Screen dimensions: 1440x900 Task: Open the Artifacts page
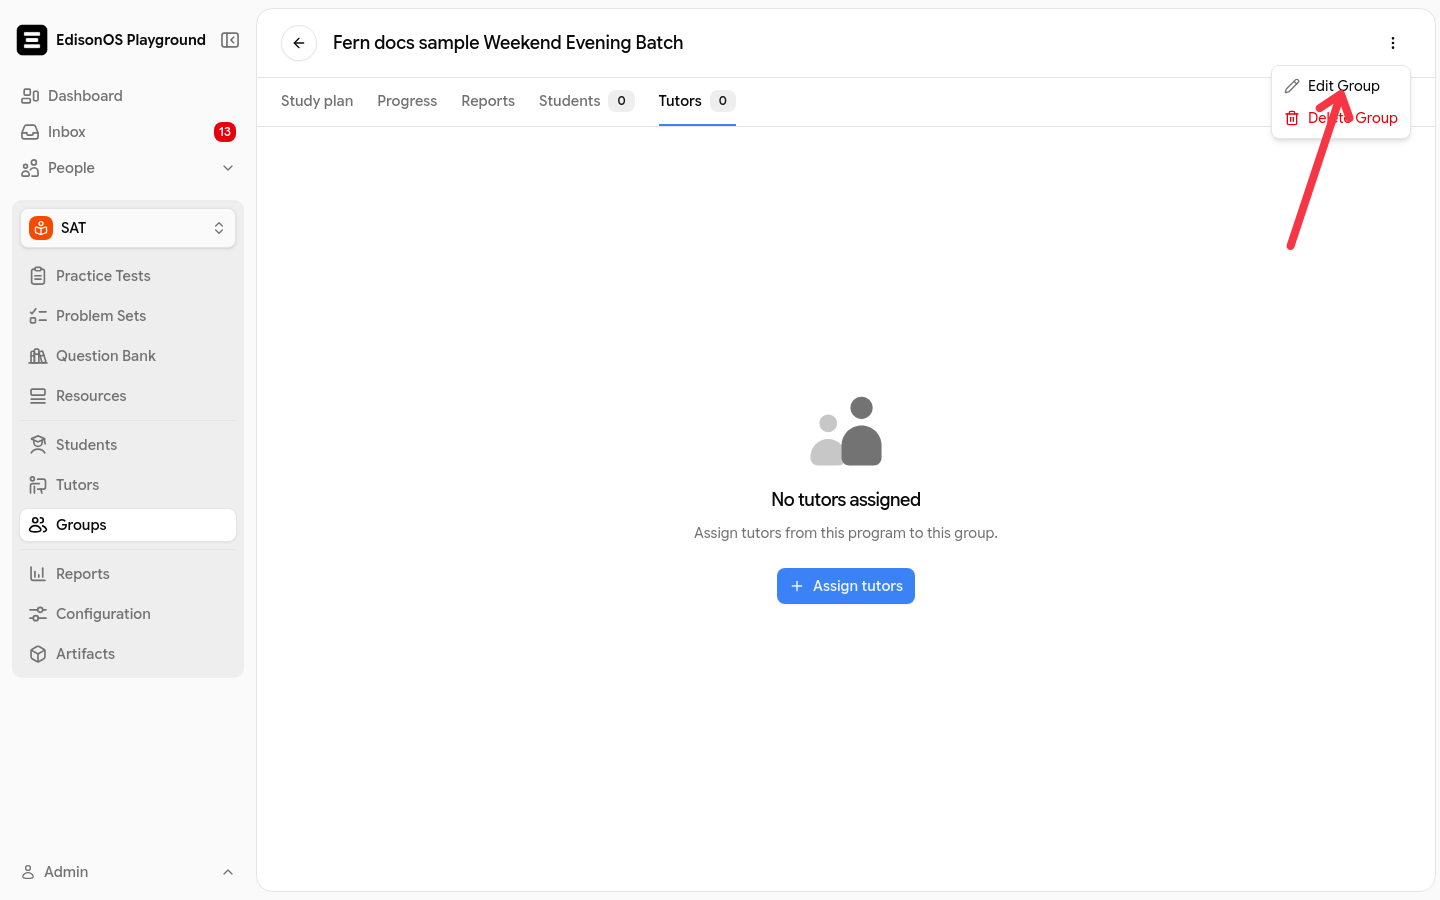128,654
